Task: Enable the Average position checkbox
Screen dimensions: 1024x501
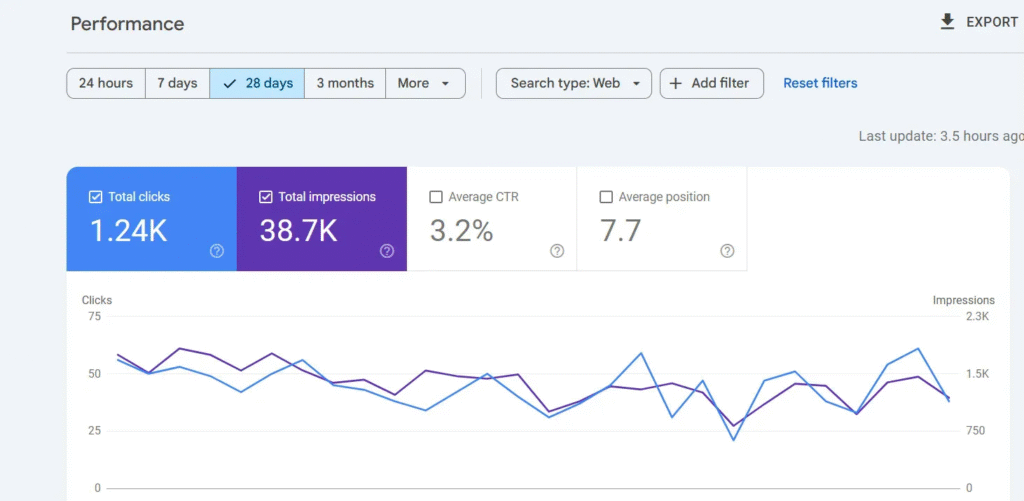Action: pyautogui.click(x=606, y=197)
